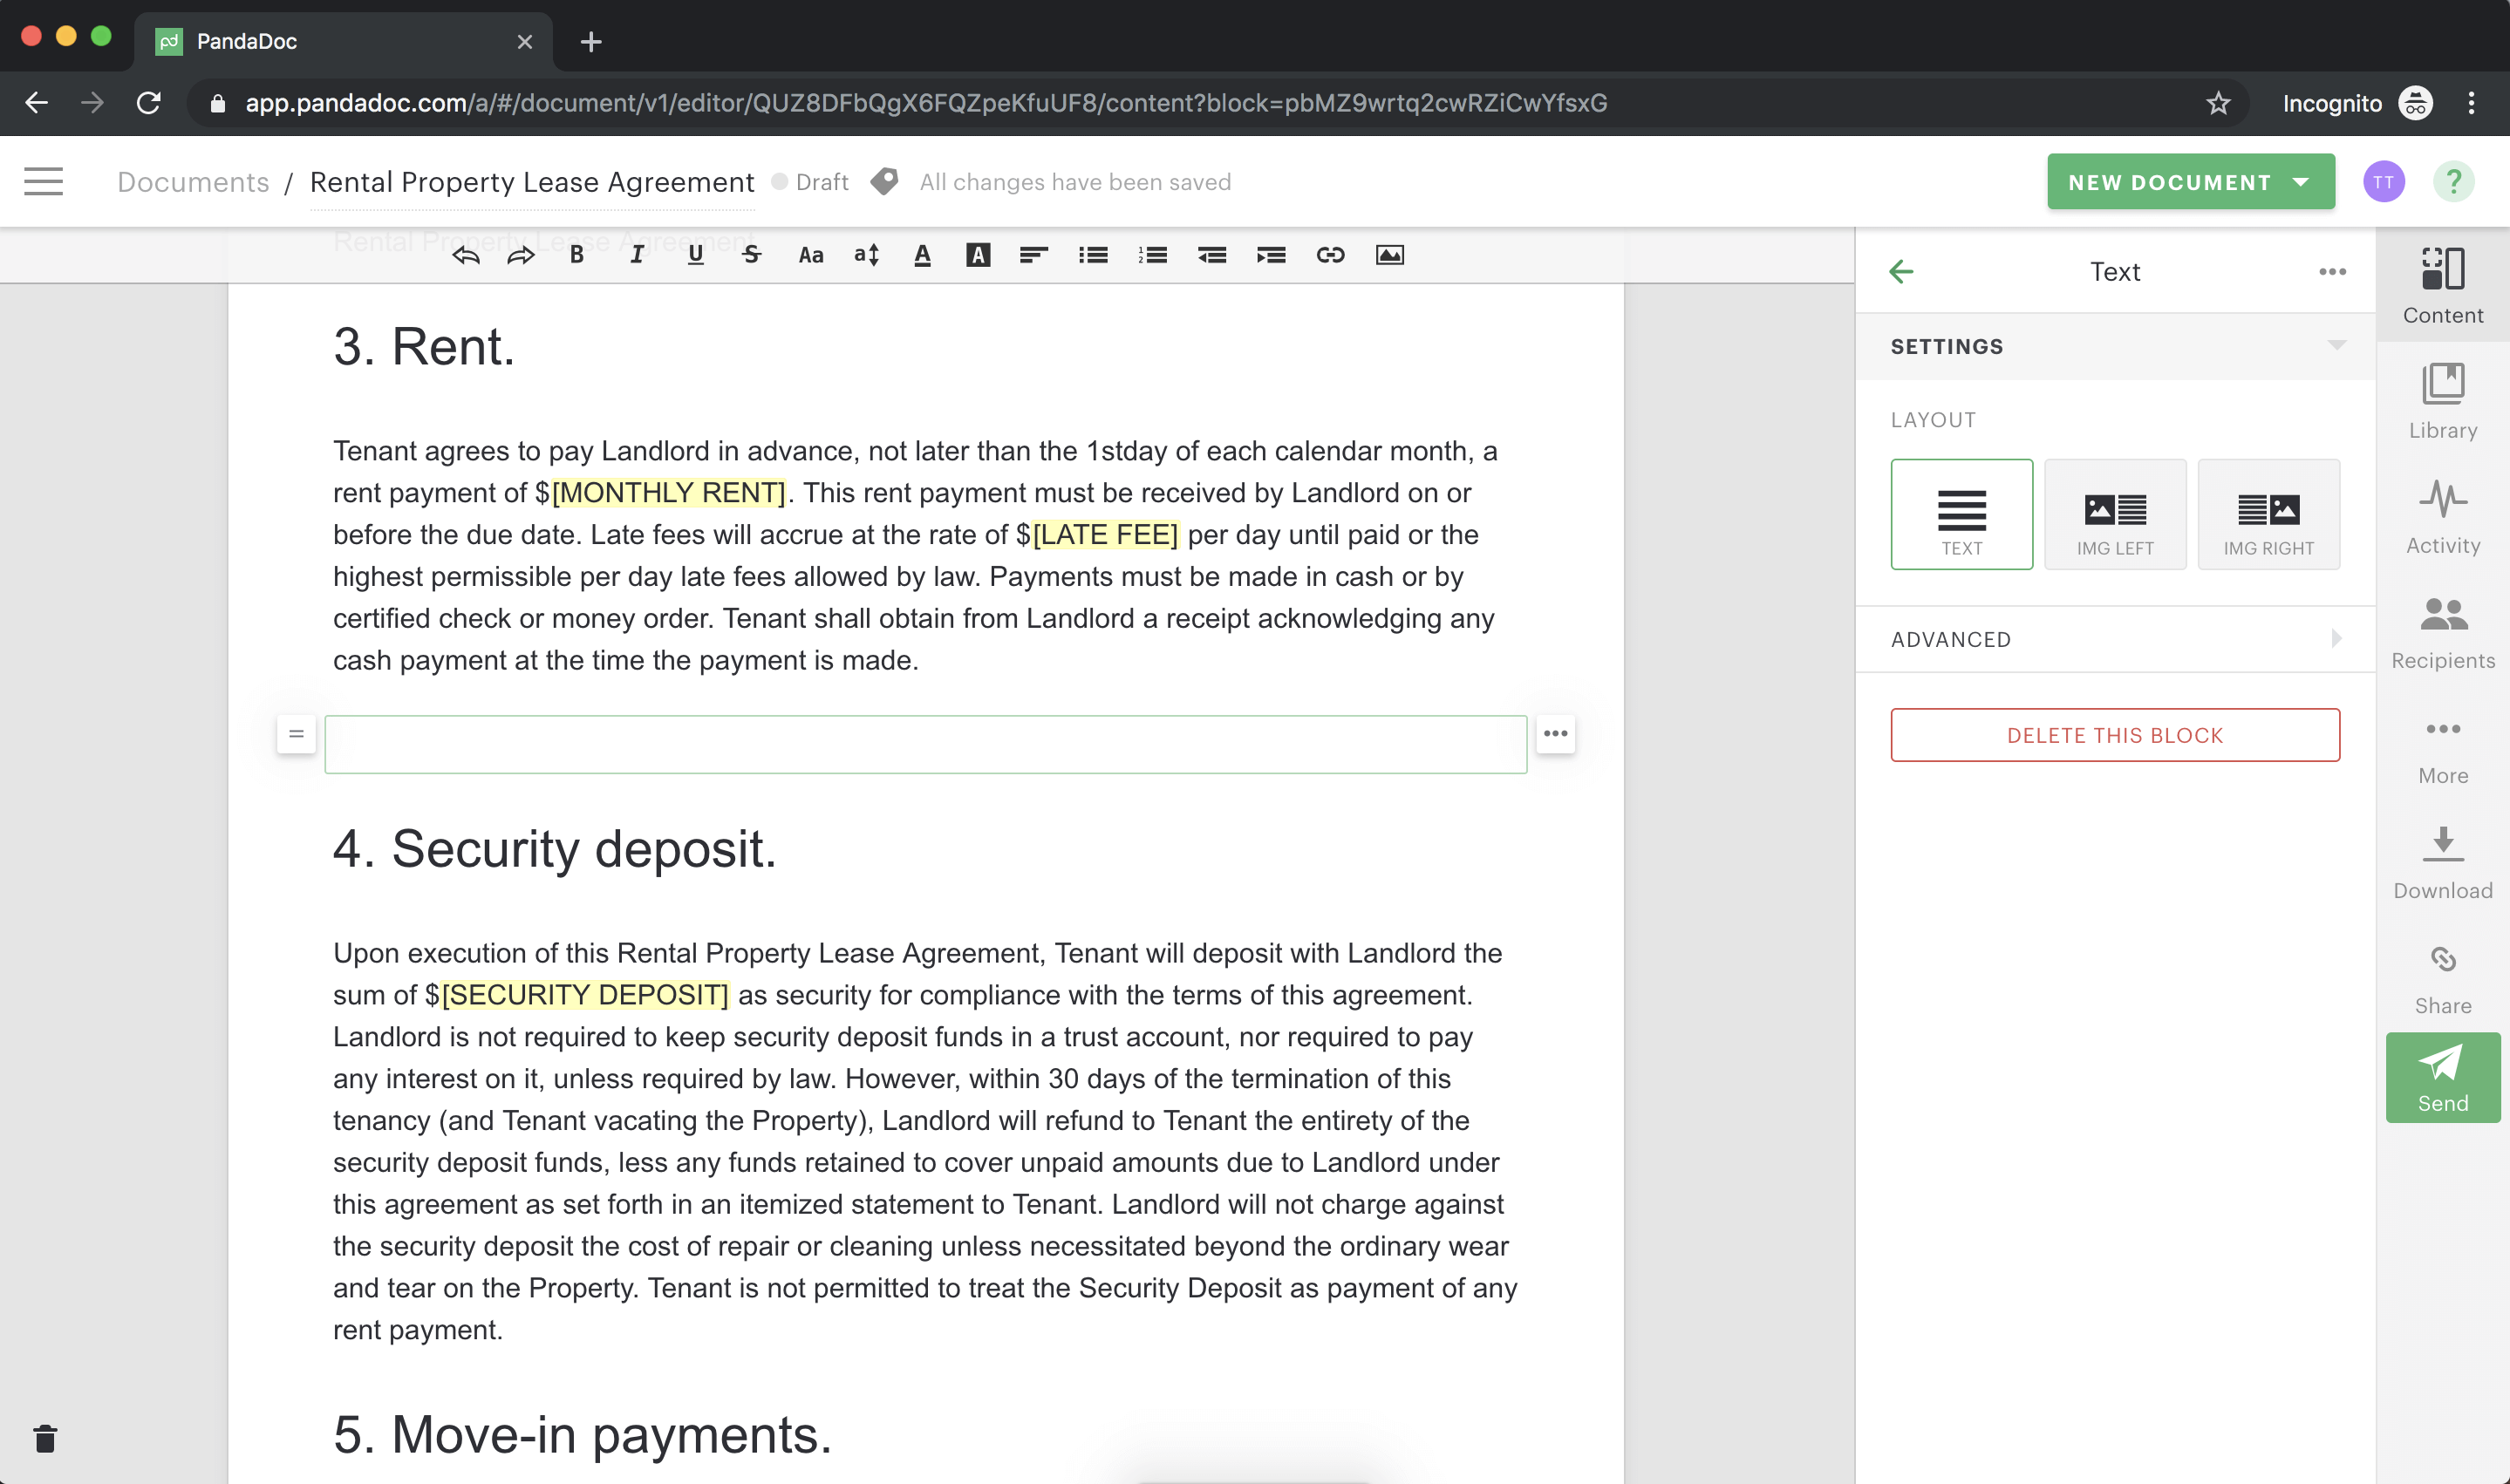Viewport: 2510px width, 1484px height.
Task: Click the Incognito indicator
Action: click(2357, 103)
